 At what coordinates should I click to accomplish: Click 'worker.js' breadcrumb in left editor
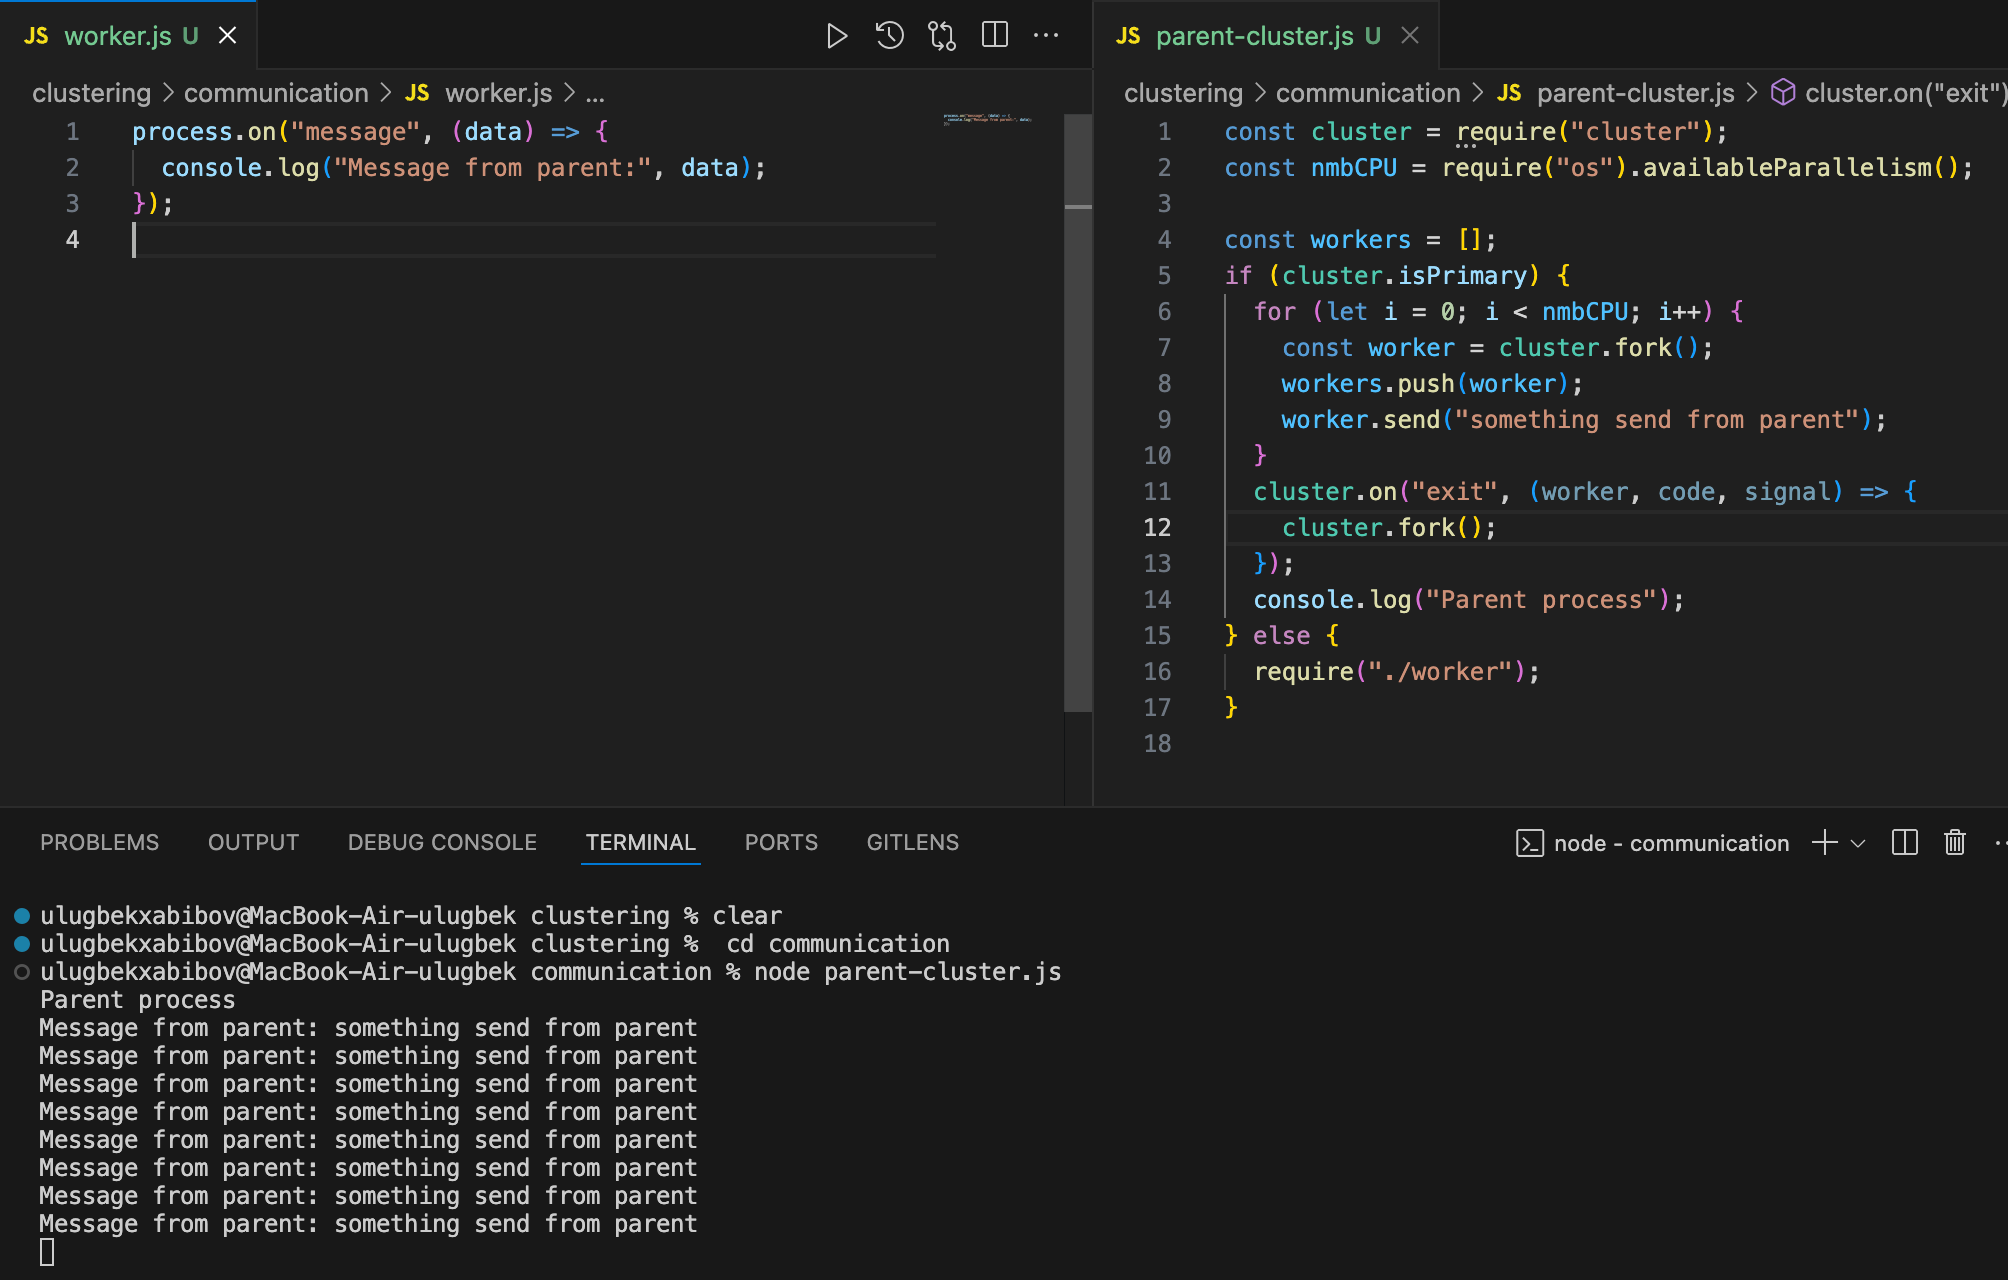tap(498, 93)
